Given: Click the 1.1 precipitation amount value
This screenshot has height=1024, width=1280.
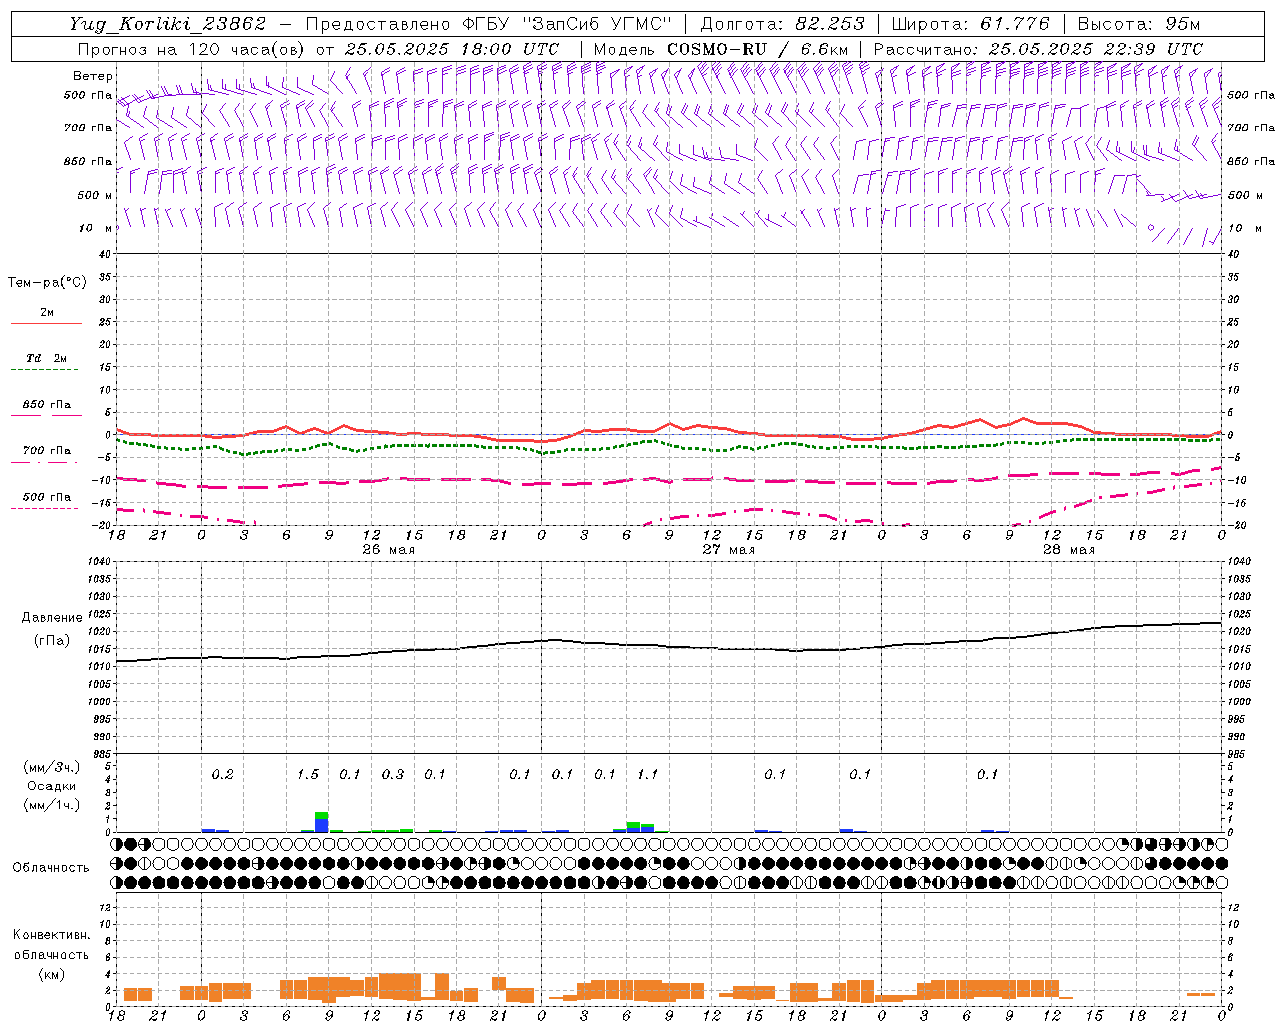Looking at the screenshot, I should [x=648, y=774].
